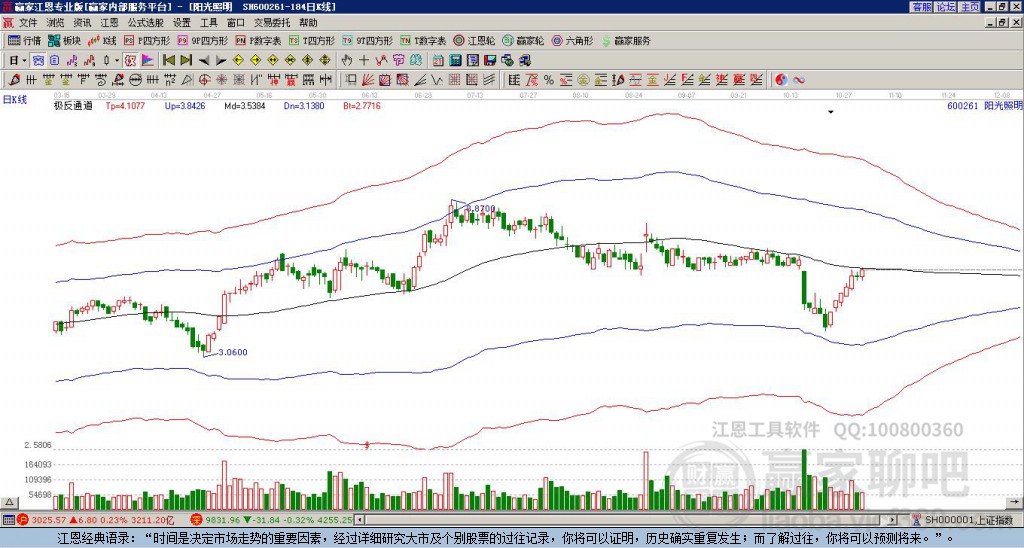Open the 资讯 menu
This screenshot has width=1024, height=548.
[x=82, y=23]
